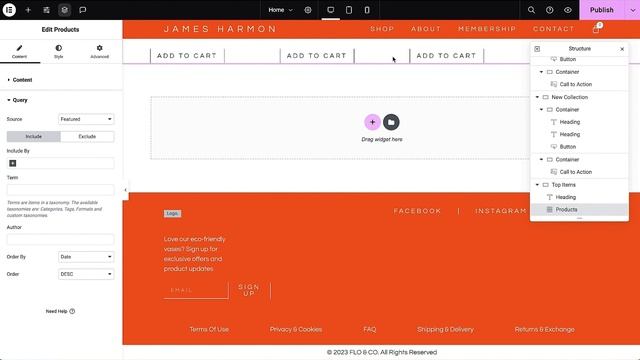Open the Order By dropdown set to Date
The image size is (640, 360).
86,257
